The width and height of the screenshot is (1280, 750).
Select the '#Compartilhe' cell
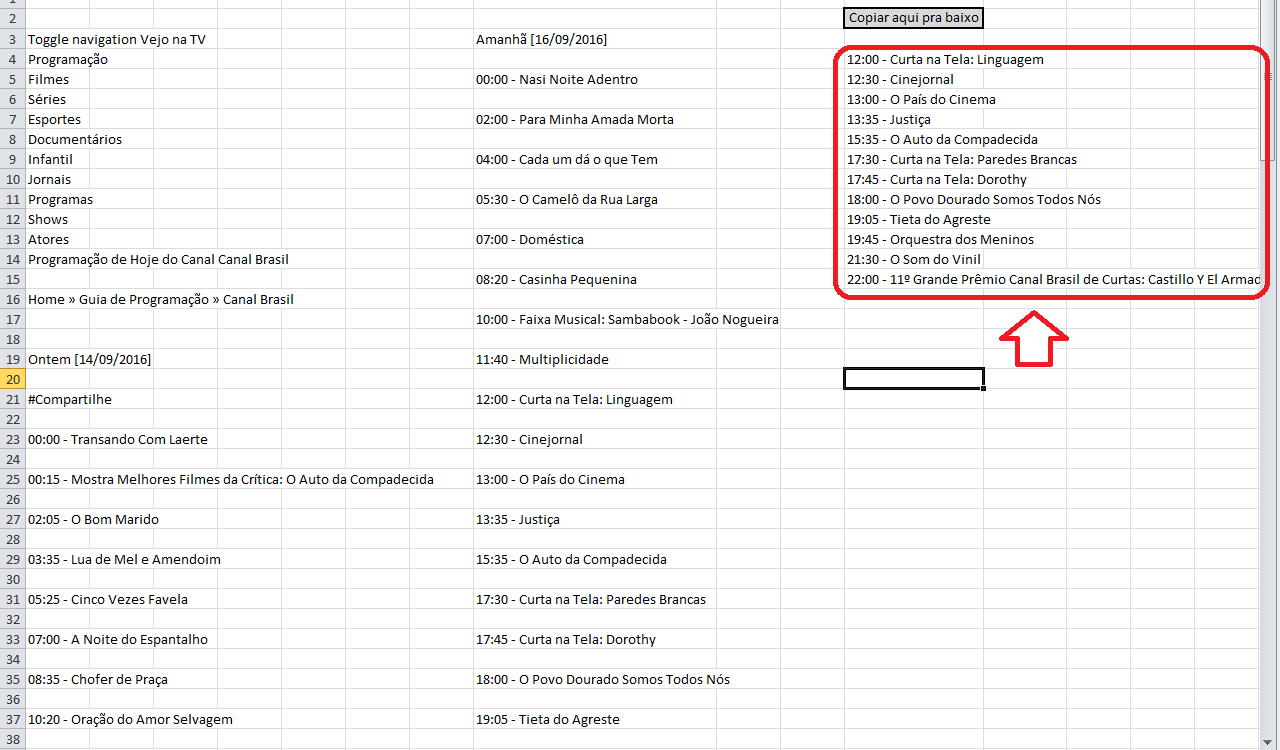[70, 399]
